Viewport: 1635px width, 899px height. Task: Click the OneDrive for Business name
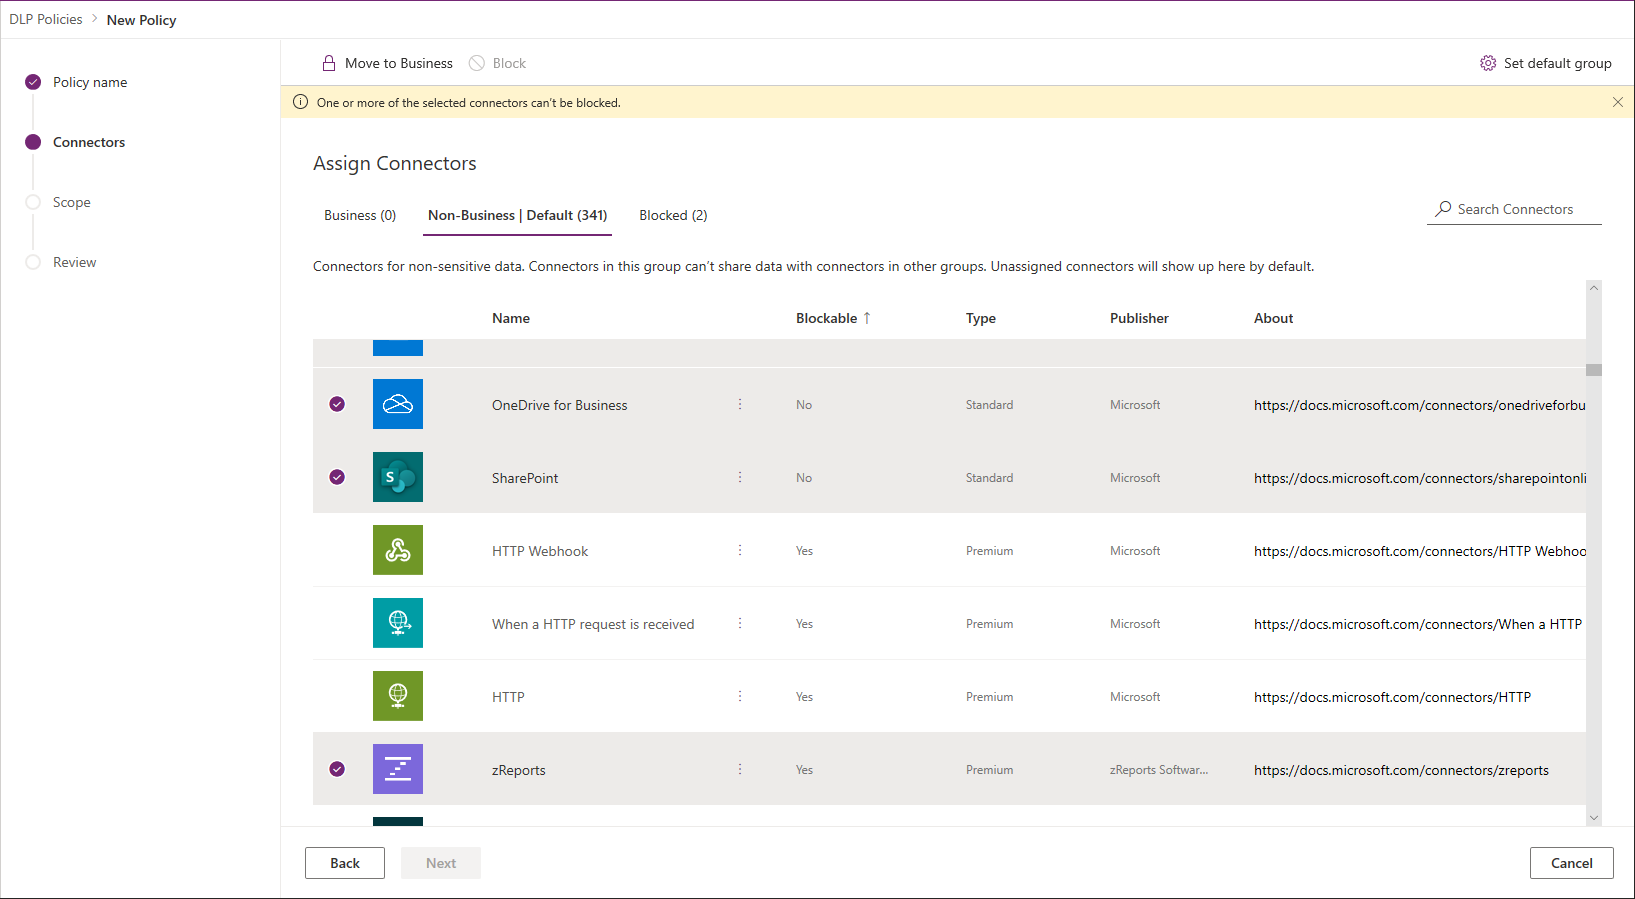[560, 405]
